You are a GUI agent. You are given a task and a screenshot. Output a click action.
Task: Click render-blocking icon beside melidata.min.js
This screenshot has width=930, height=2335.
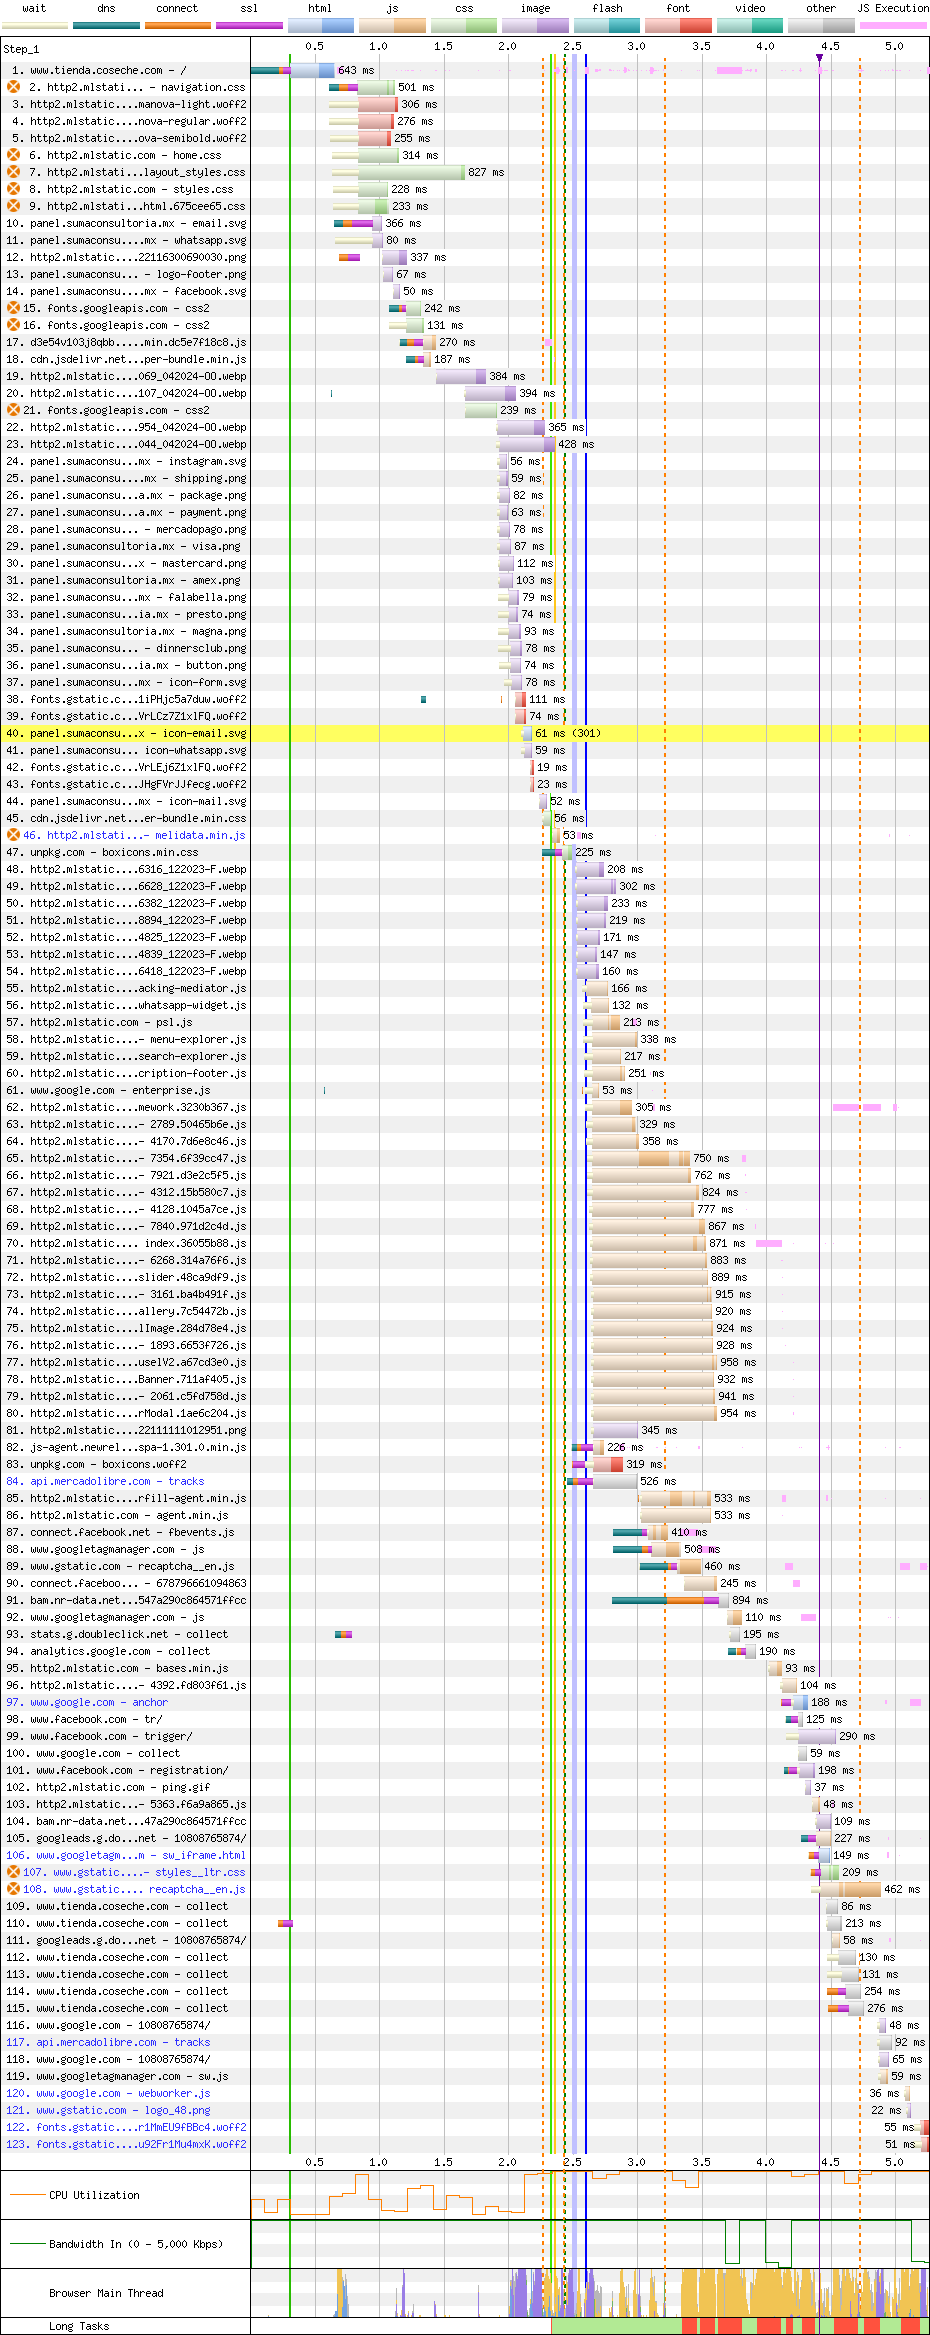pyautogui.click(x=14, y=835)
